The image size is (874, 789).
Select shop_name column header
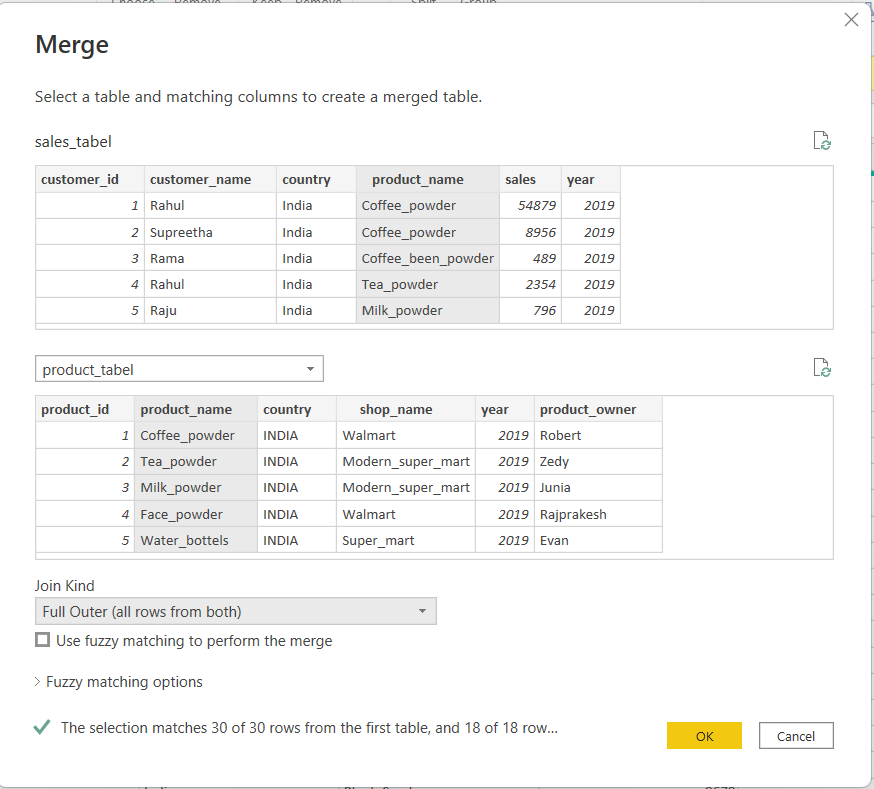[396, 410]
